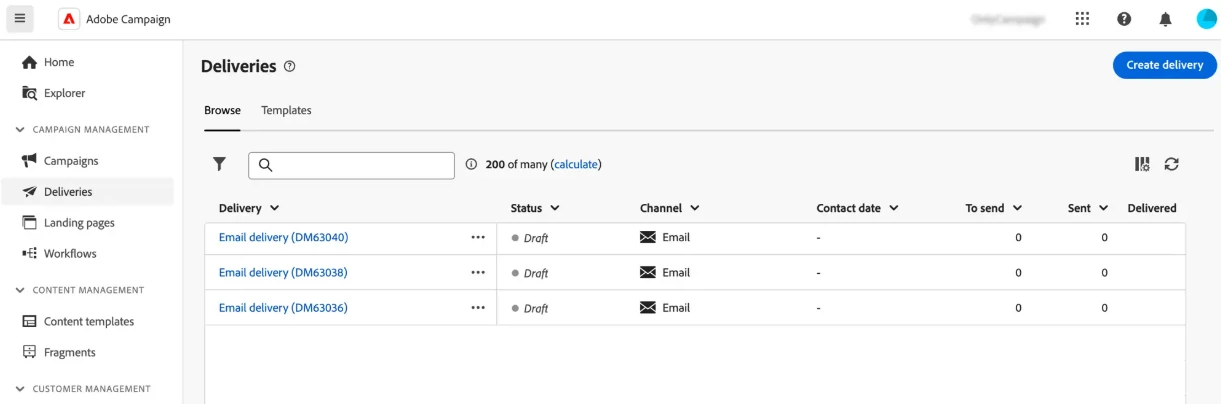Collapse the Customer Management section

[x=20, y=389]
